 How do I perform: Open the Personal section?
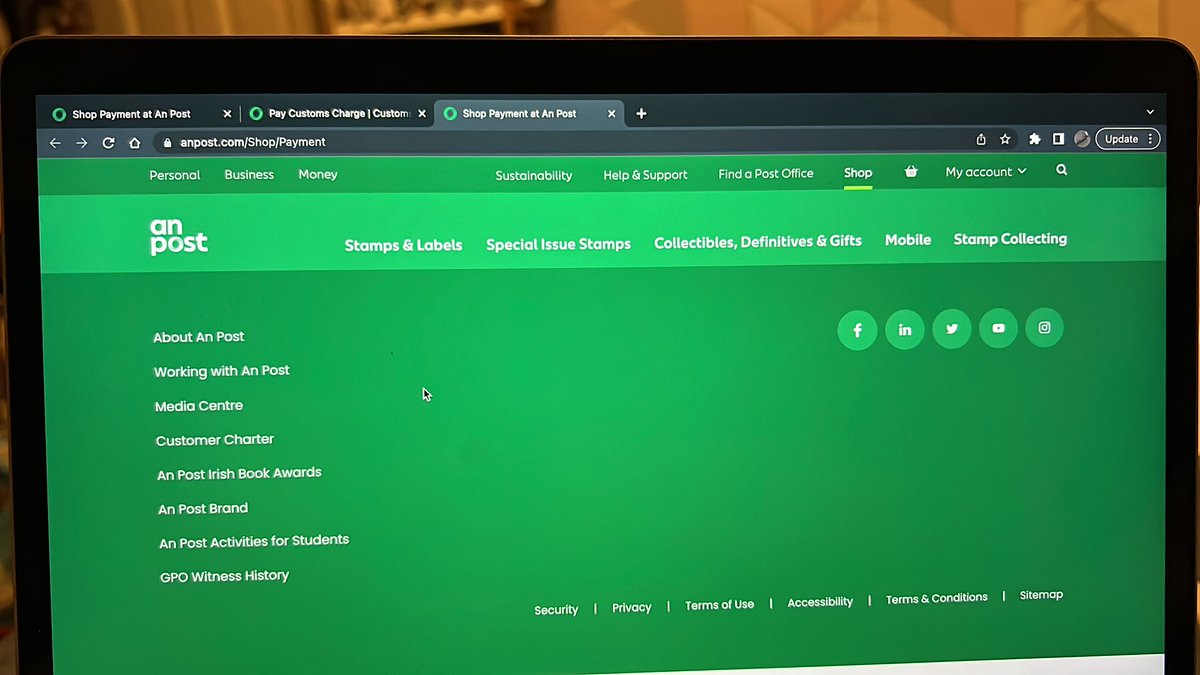(x=175, y=175)
